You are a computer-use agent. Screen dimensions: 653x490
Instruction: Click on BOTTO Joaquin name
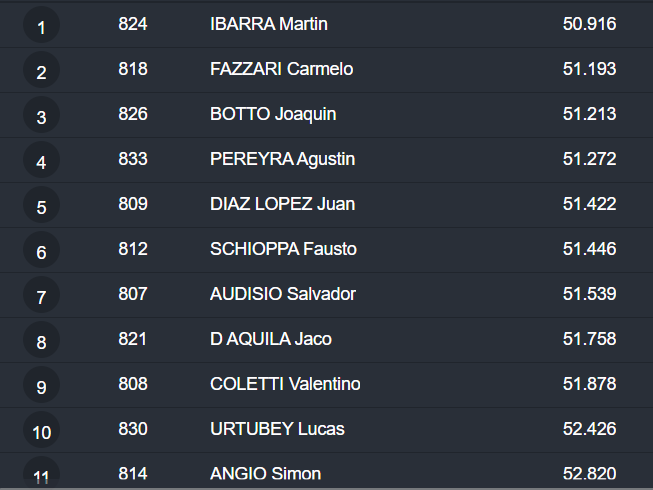tap(273, 114)
